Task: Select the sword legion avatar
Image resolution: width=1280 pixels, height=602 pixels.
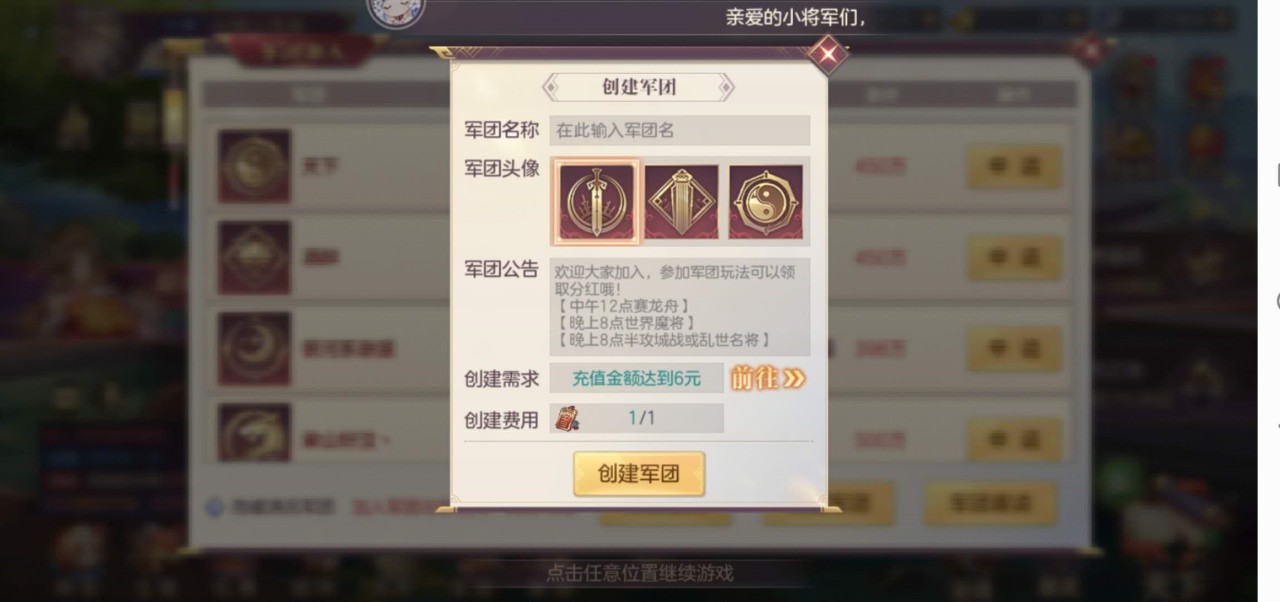Action: coord(596,202)
